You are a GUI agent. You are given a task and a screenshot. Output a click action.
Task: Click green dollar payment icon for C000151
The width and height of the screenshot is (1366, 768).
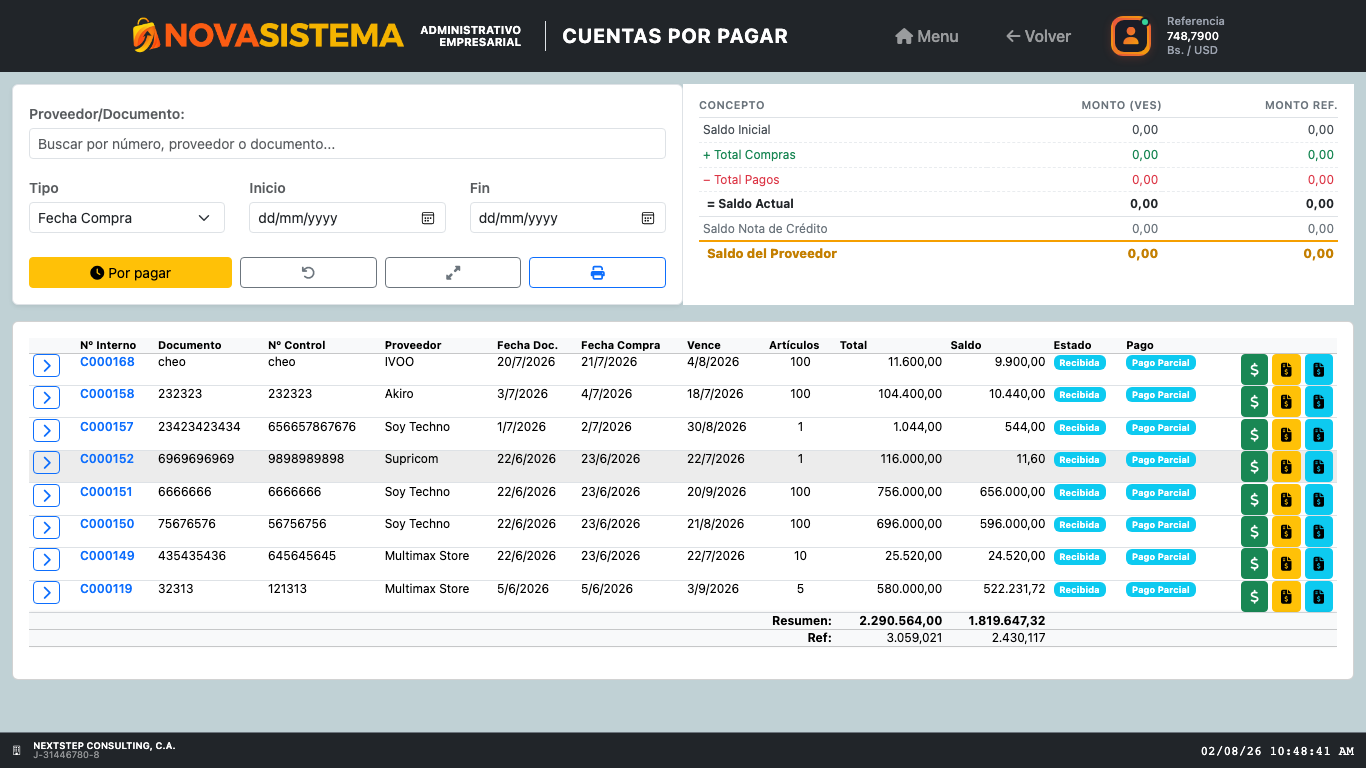click(1254, 499)
